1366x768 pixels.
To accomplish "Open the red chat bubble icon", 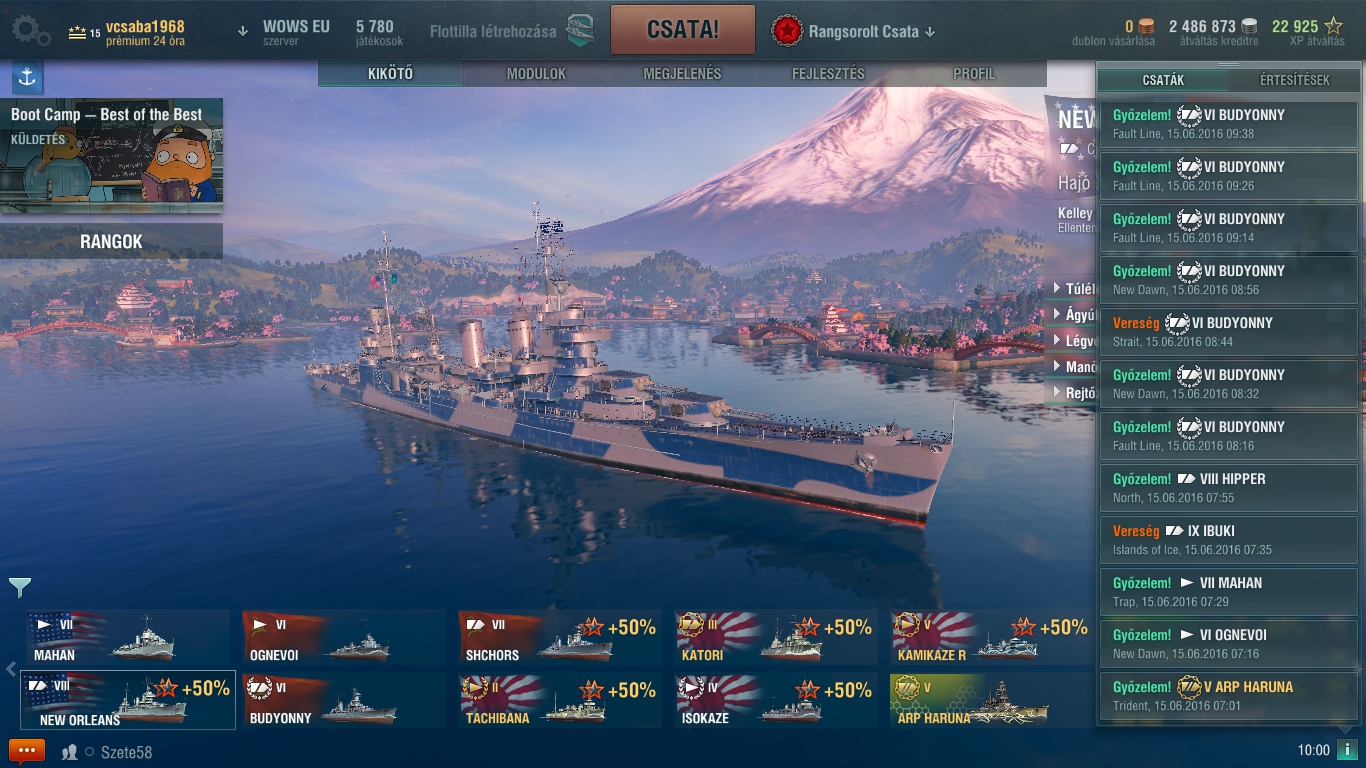I will point(27,751).
